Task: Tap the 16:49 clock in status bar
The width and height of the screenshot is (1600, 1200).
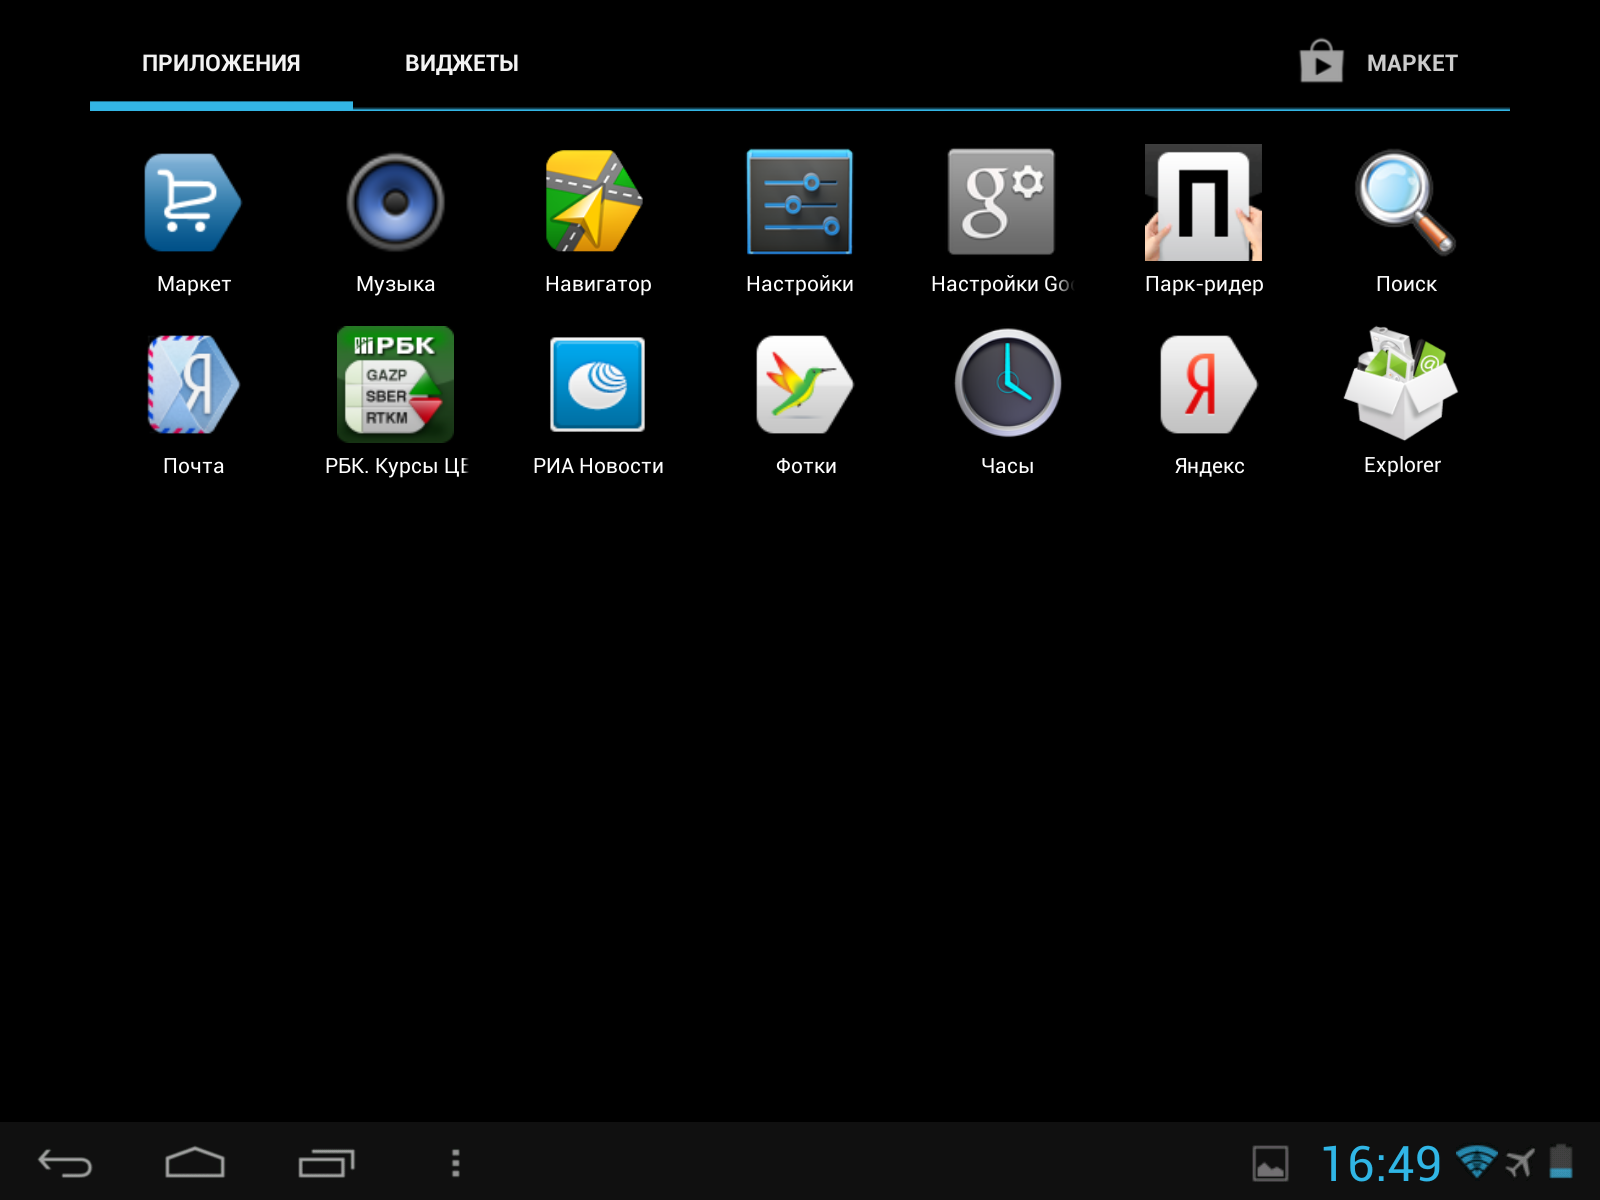Action: coord(1381,1164)
